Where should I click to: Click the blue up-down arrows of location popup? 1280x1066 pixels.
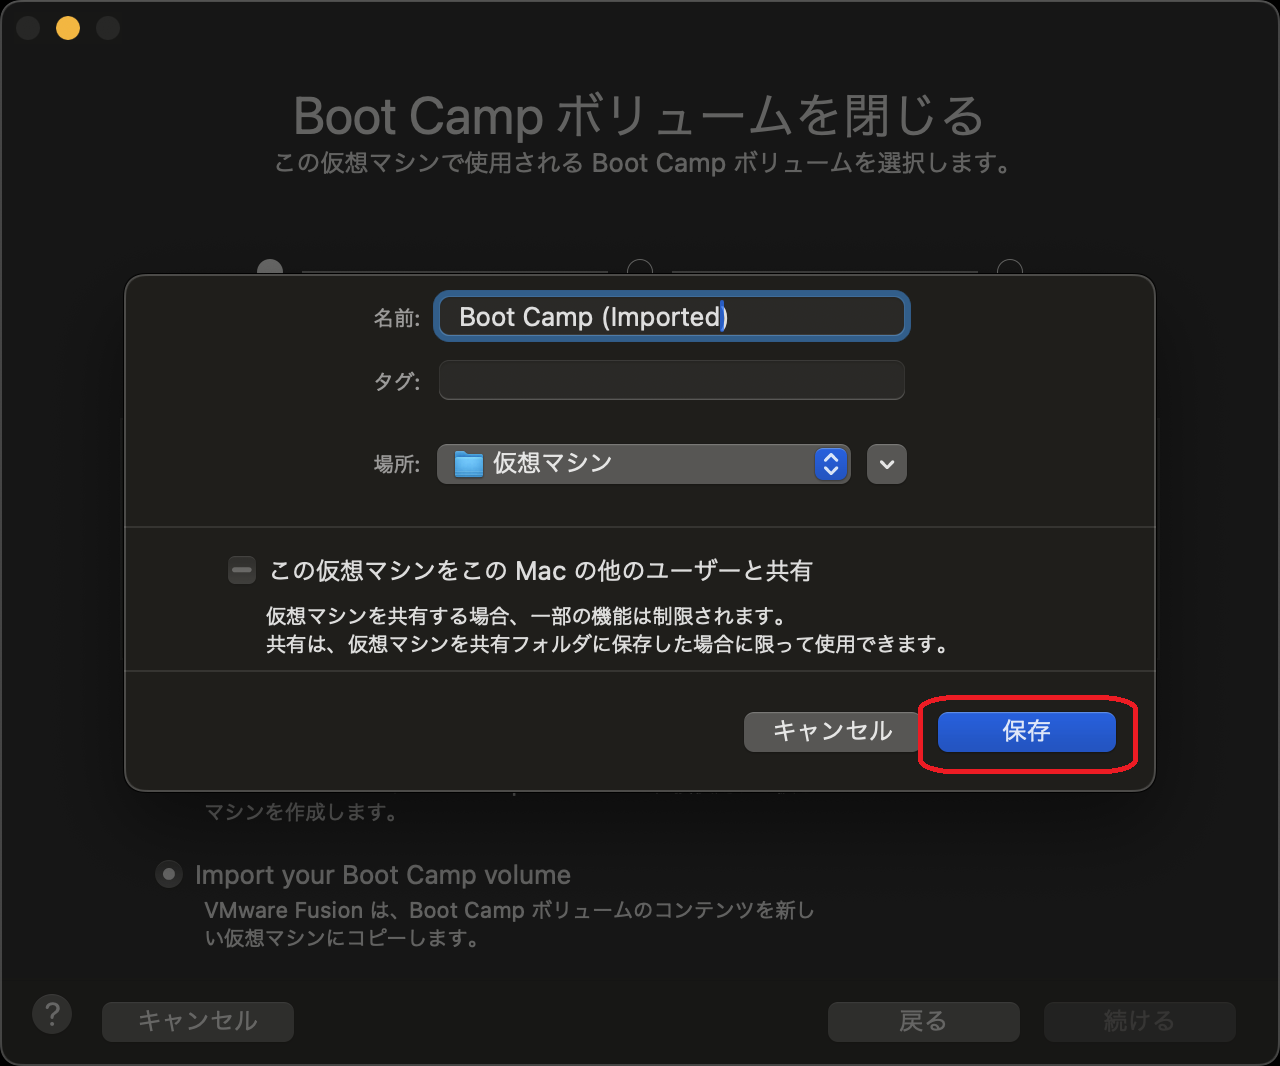coord(831,464)
